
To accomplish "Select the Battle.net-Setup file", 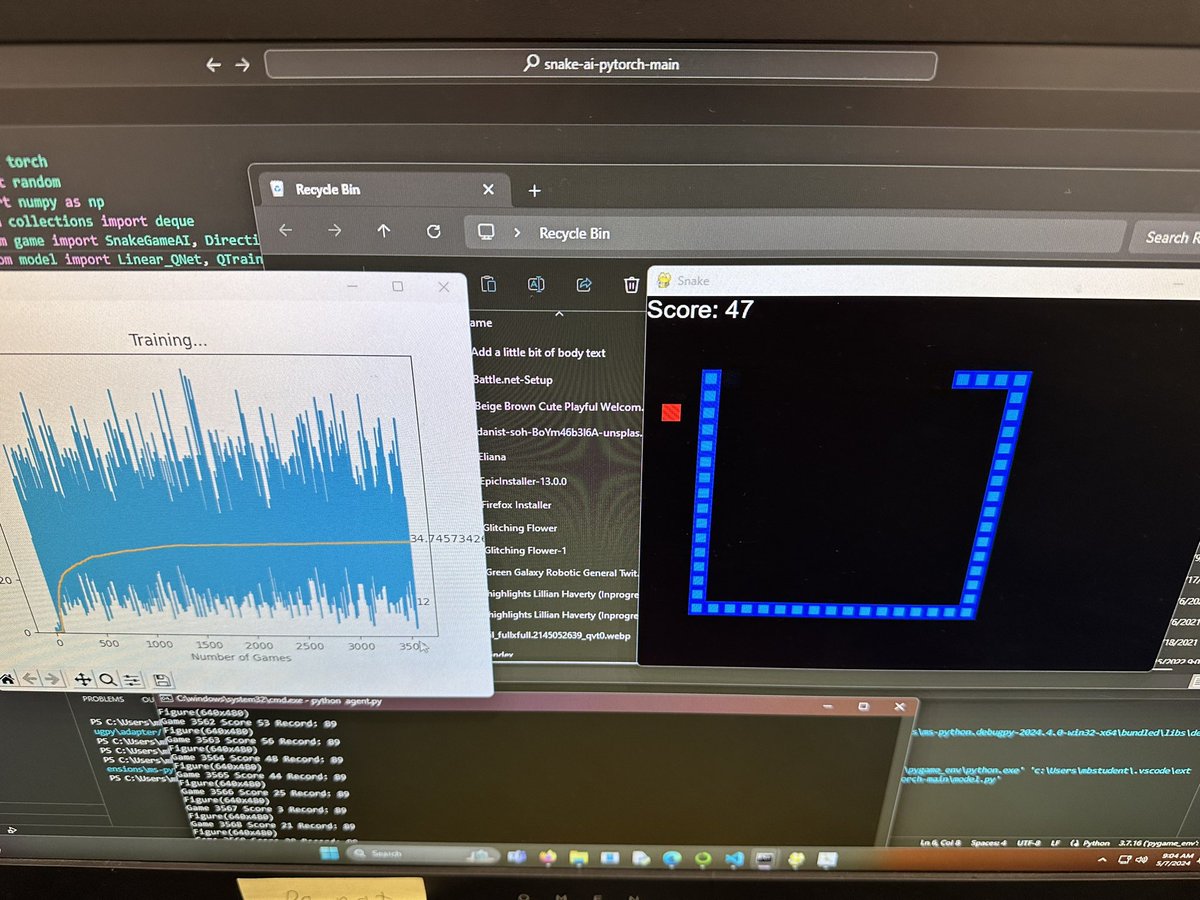I will coord(513,380).
